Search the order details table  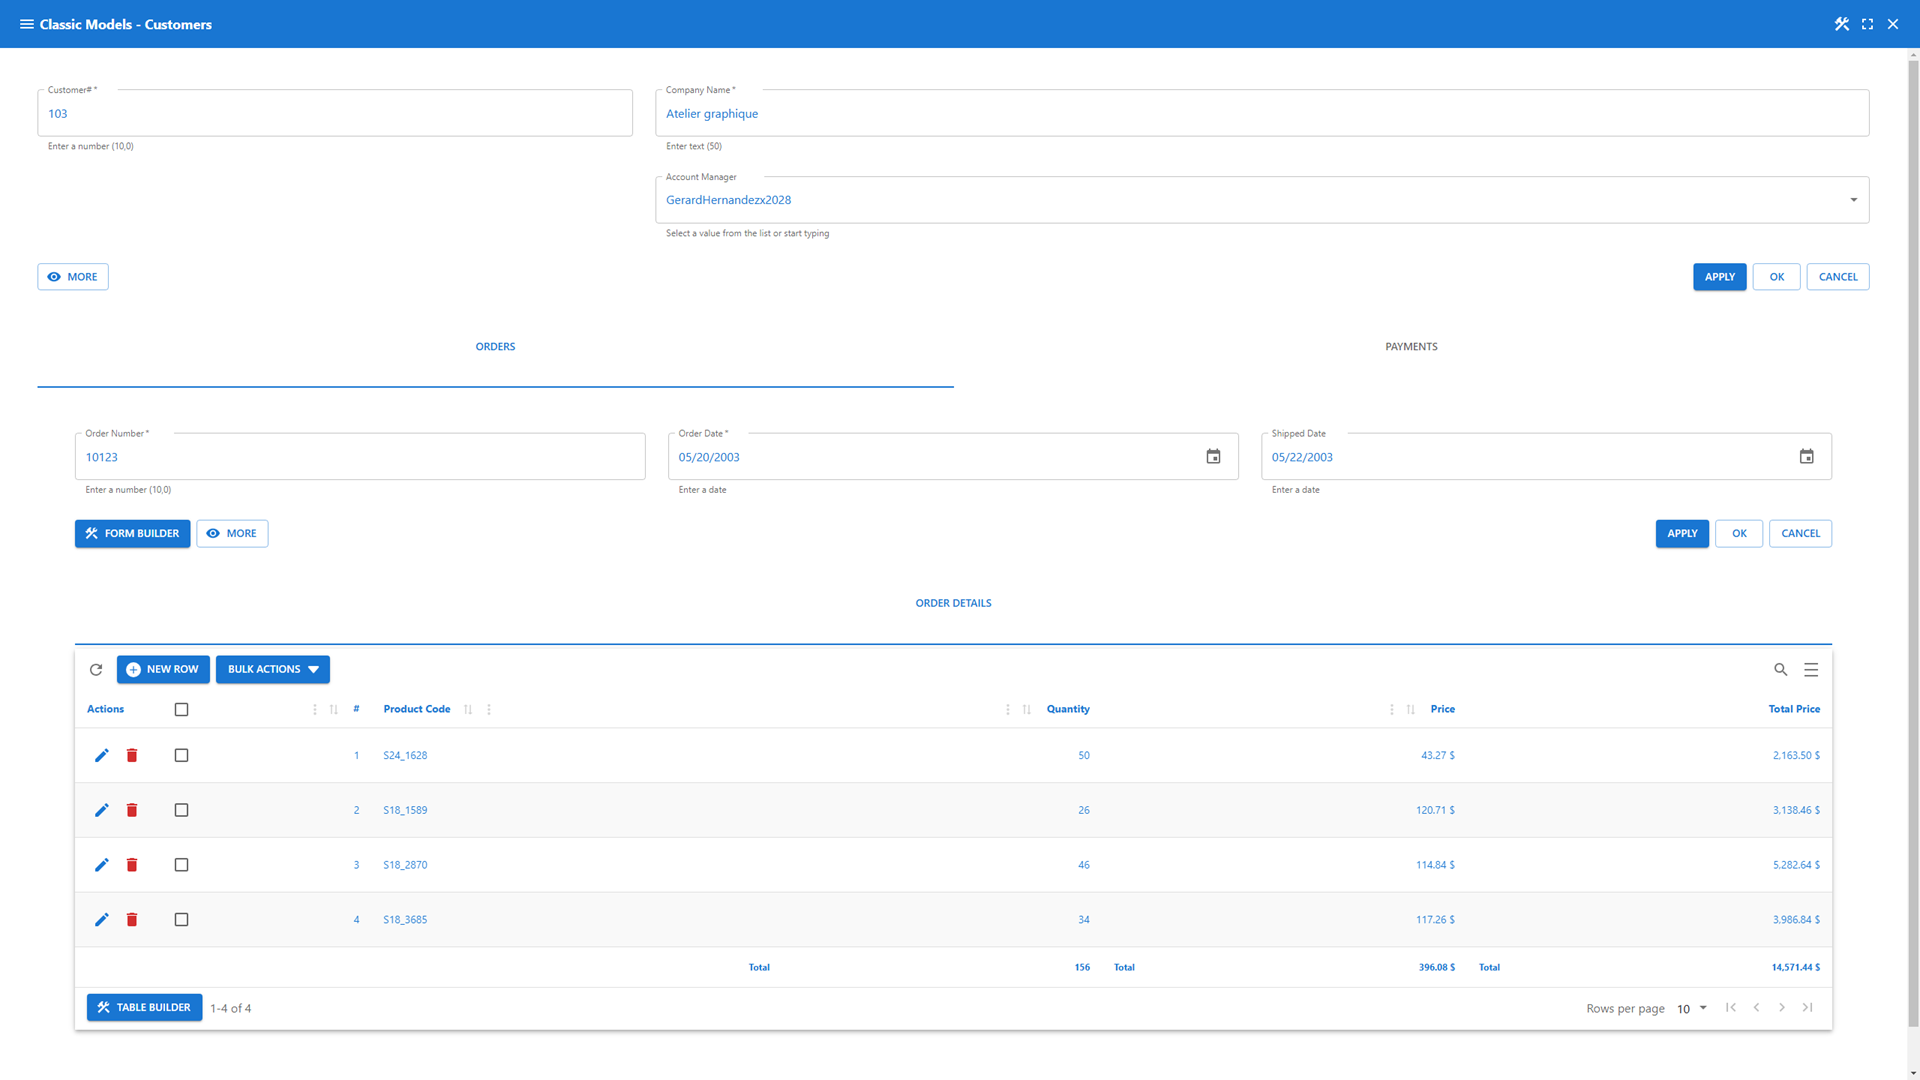point(1780,670)
